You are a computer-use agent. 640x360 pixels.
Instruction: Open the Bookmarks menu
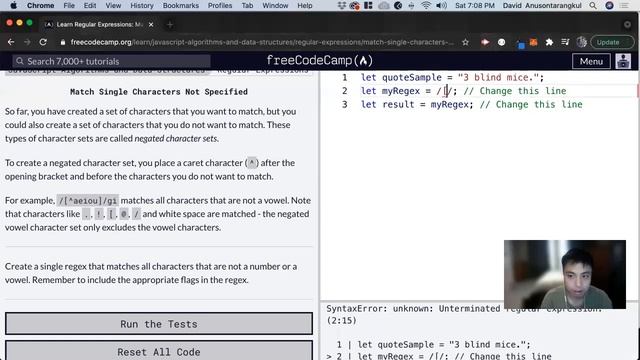pyautogui.click(x=181, y=5)
